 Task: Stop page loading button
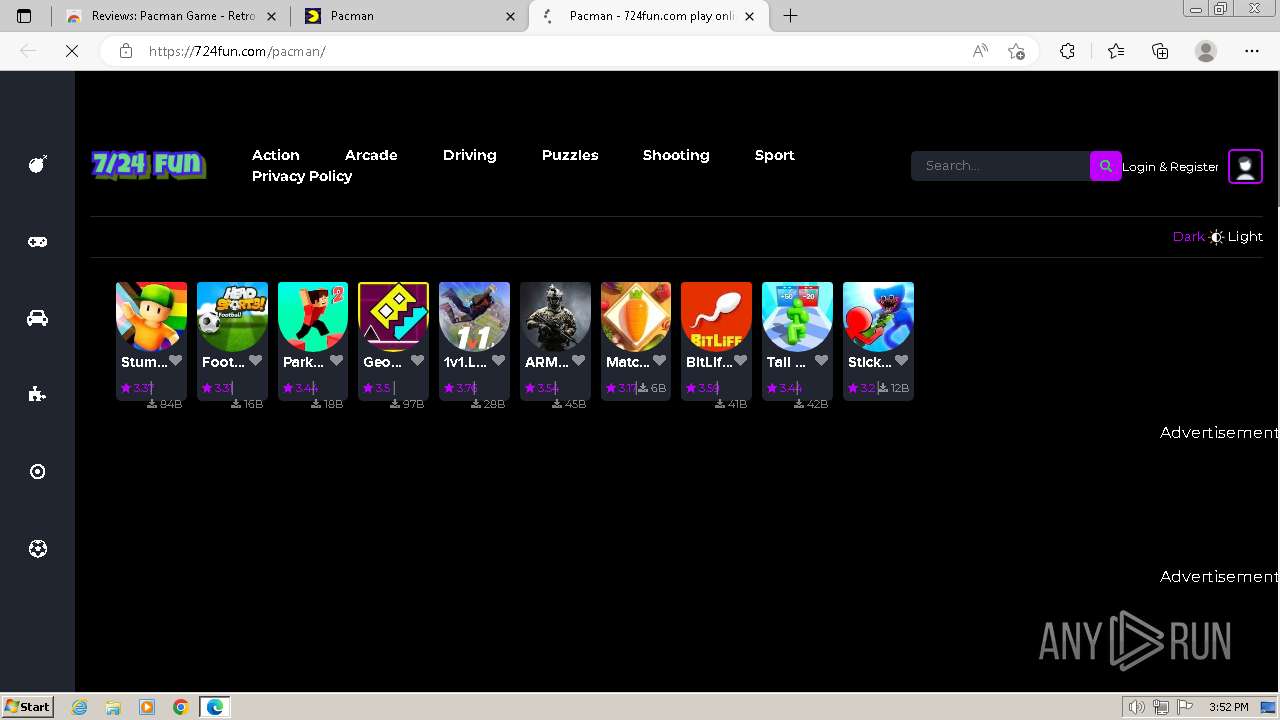tap(72, 51)
